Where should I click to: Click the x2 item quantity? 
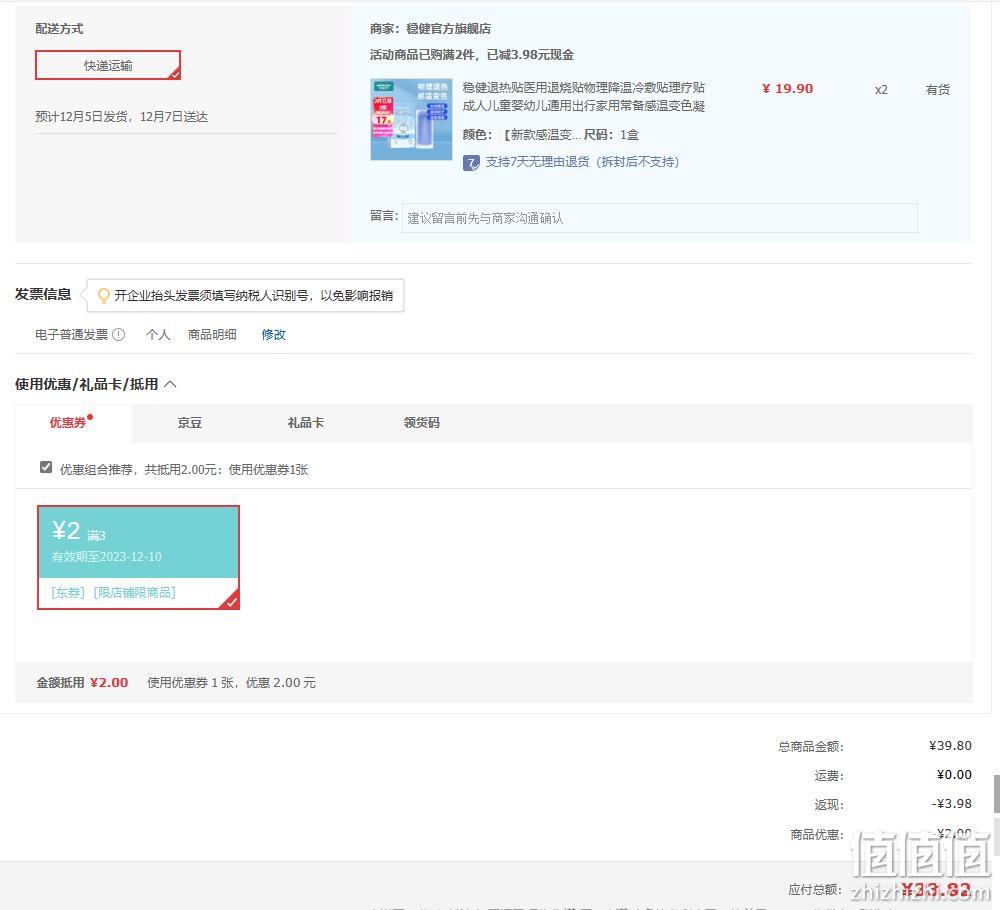tap(881, 90)
